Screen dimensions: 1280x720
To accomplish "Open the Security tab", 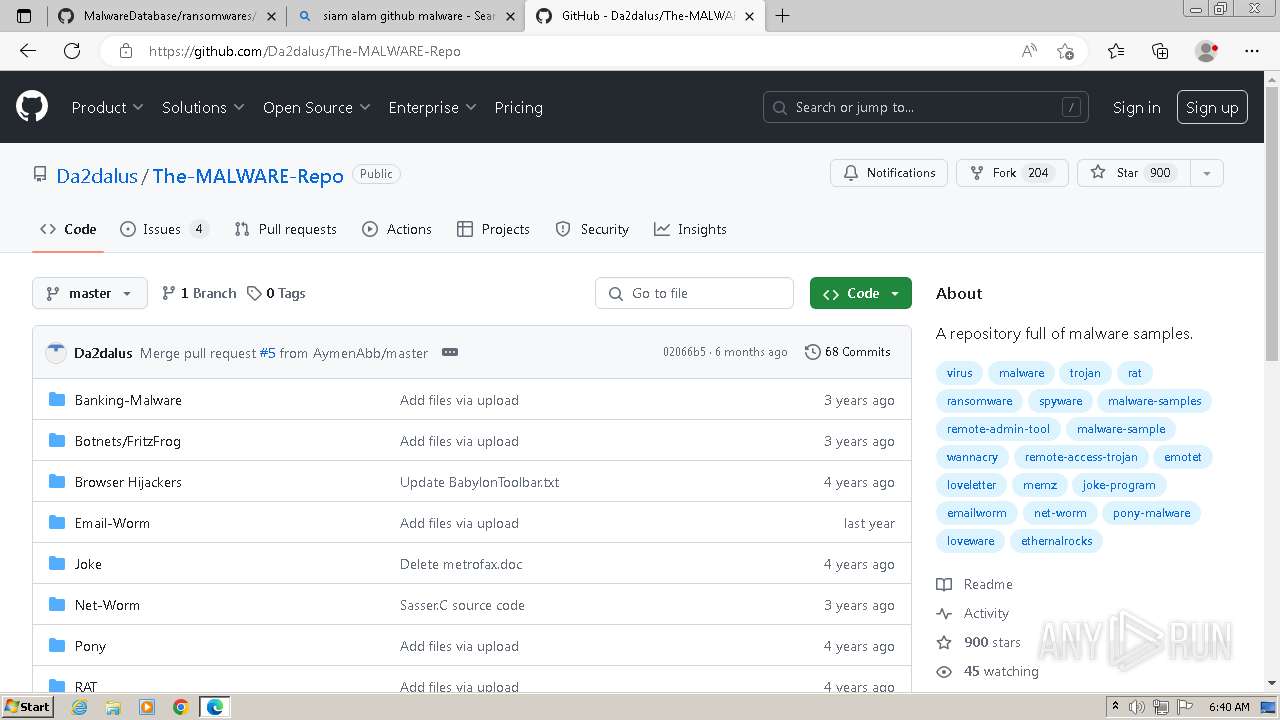I will point(592,229).
